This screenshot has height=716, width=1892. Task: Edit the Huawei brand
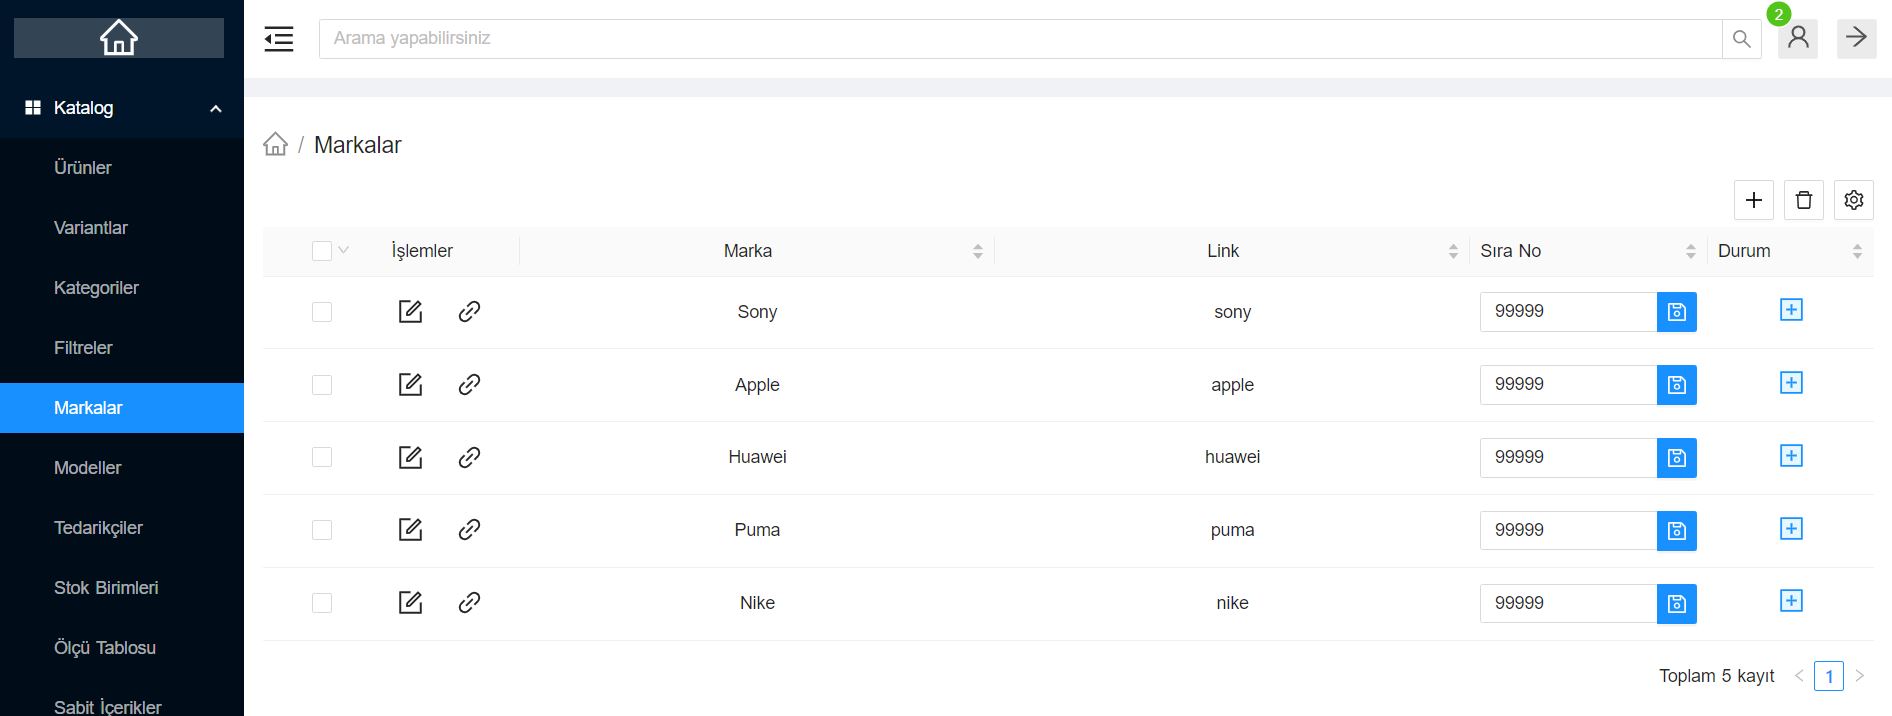point(410,457)
